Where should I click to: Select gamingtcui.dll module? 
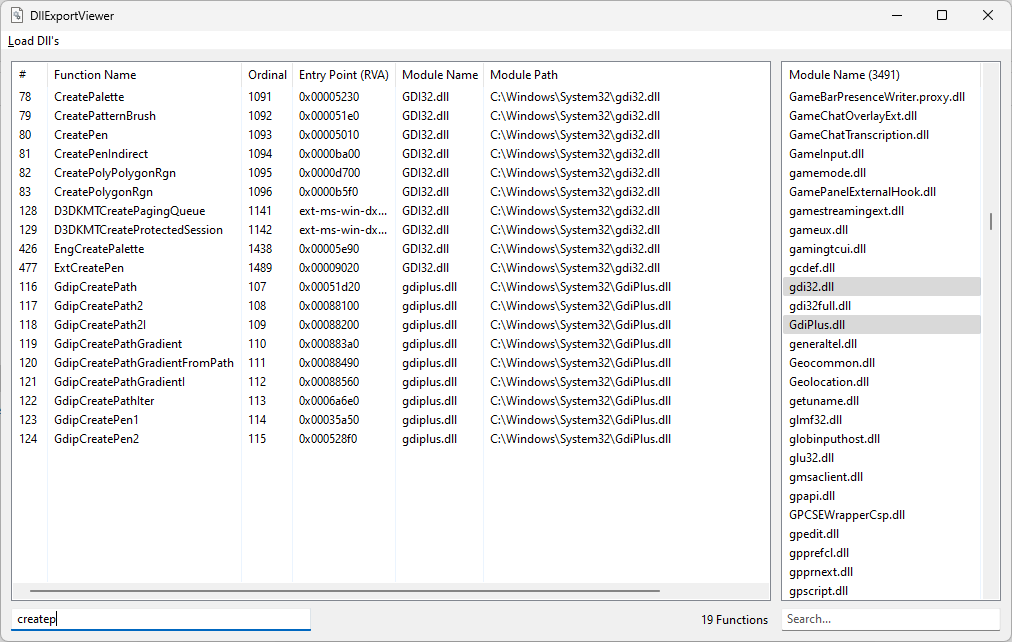click(882, 249)
